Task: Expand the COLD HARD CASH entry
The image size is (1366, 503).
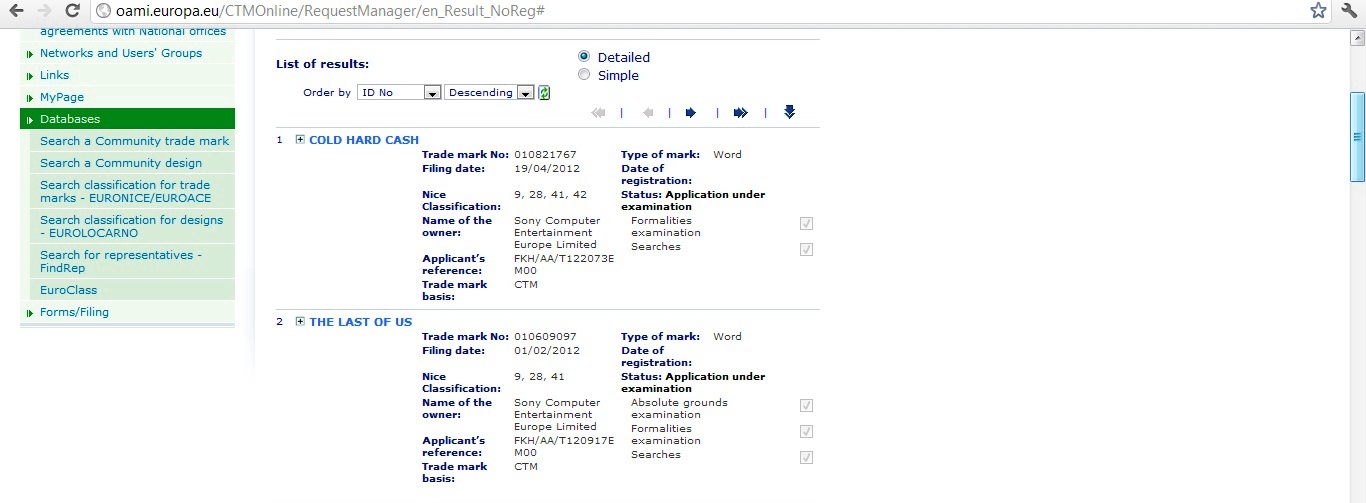Action: pos(300,139)
